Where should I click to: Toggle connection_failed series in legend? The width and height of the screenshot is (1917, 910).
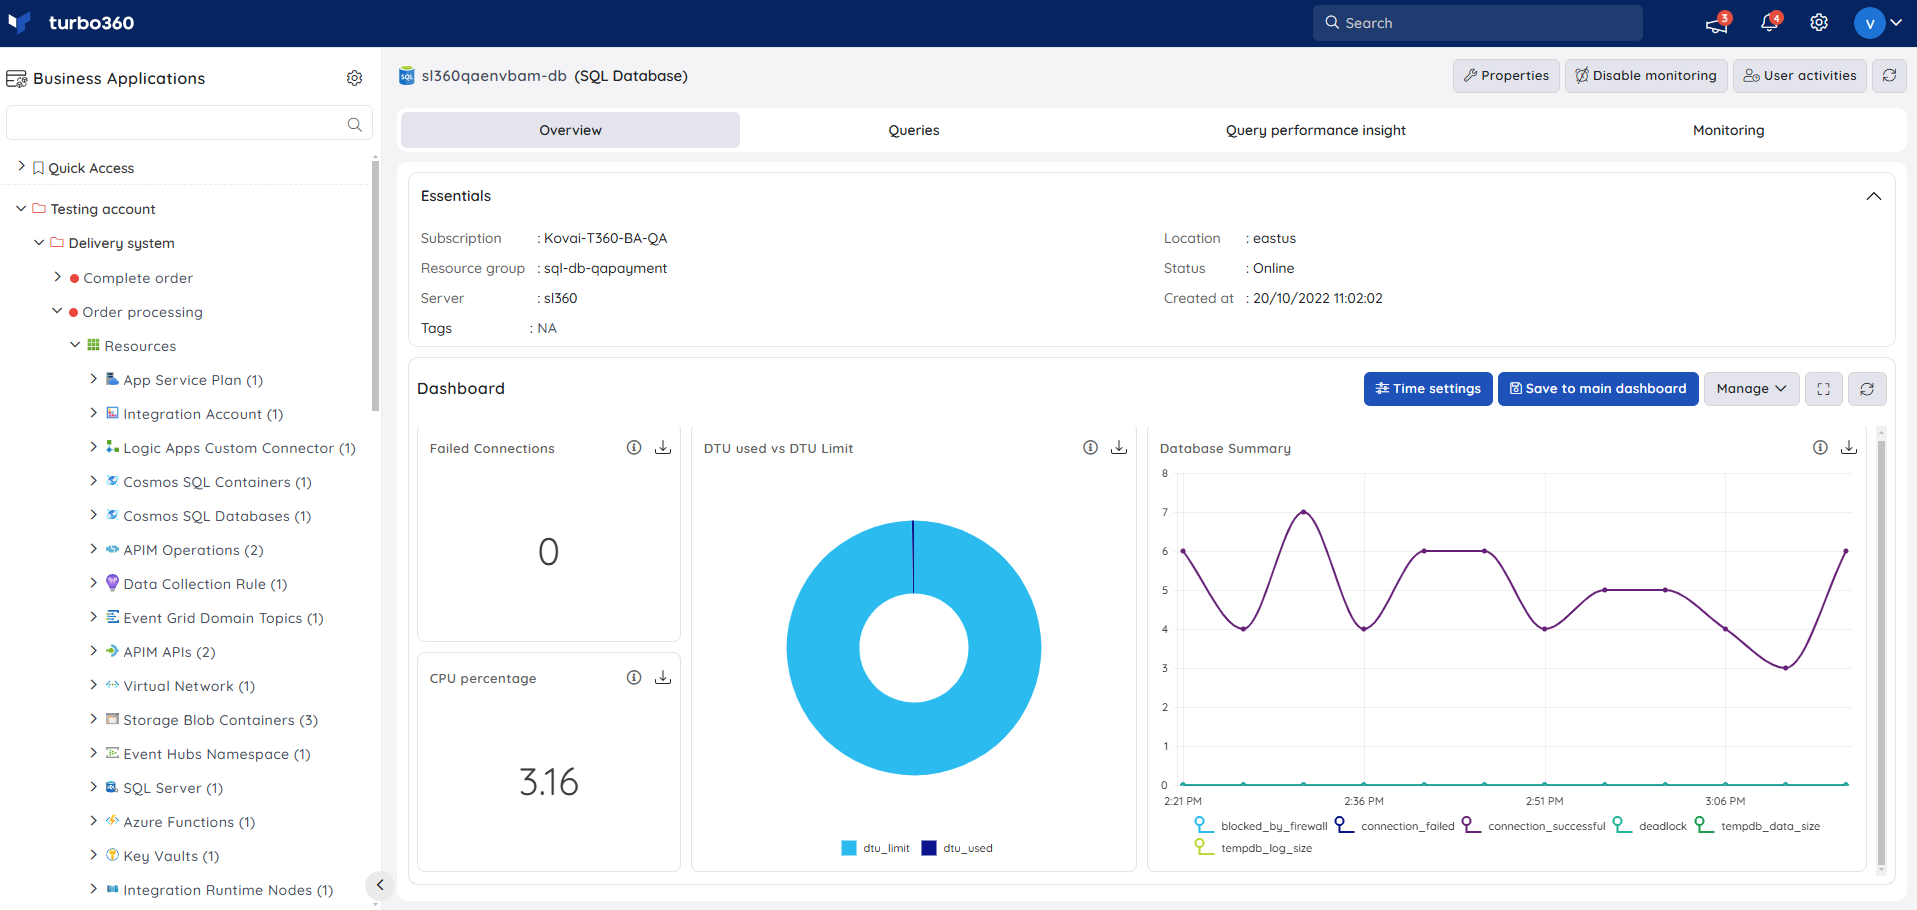(x=1395, y=826)
